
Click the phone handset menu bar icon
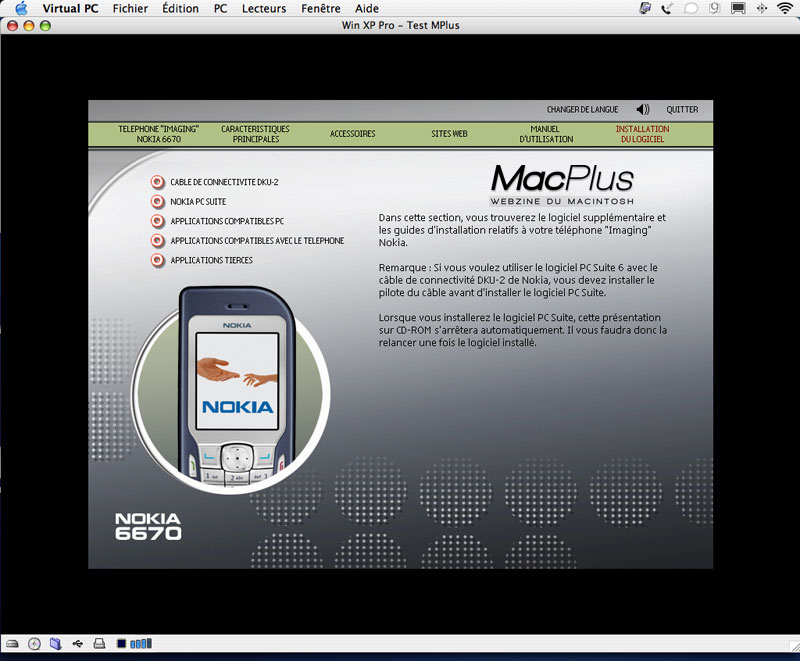pos(667,8)
